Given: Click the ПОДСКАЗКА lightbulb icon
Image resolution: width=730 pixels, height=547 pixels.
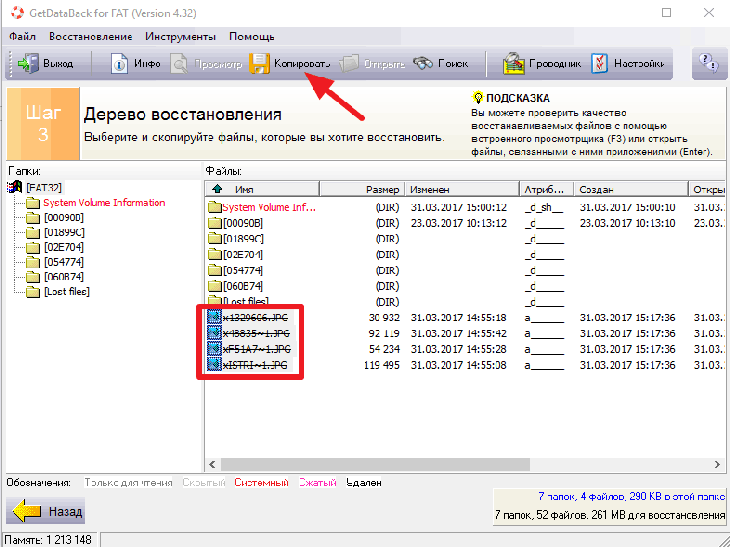Looking at the screenshot, I should click(478, 97).
